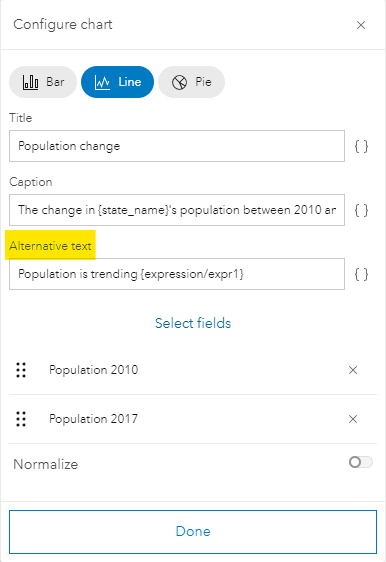Focus the Caption input field
This screenshot has height=562, width=386.
point(177,210)
